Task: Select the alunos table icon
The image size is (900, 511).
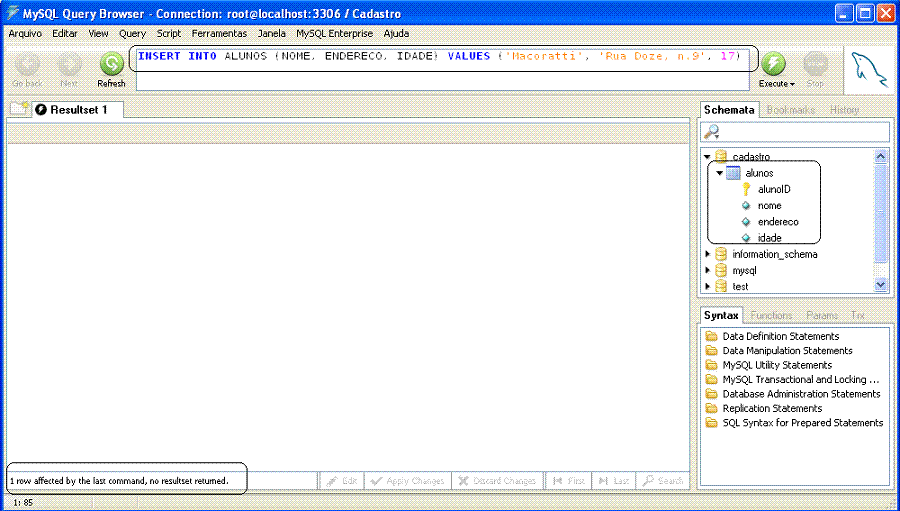Action: click(734, 173)
